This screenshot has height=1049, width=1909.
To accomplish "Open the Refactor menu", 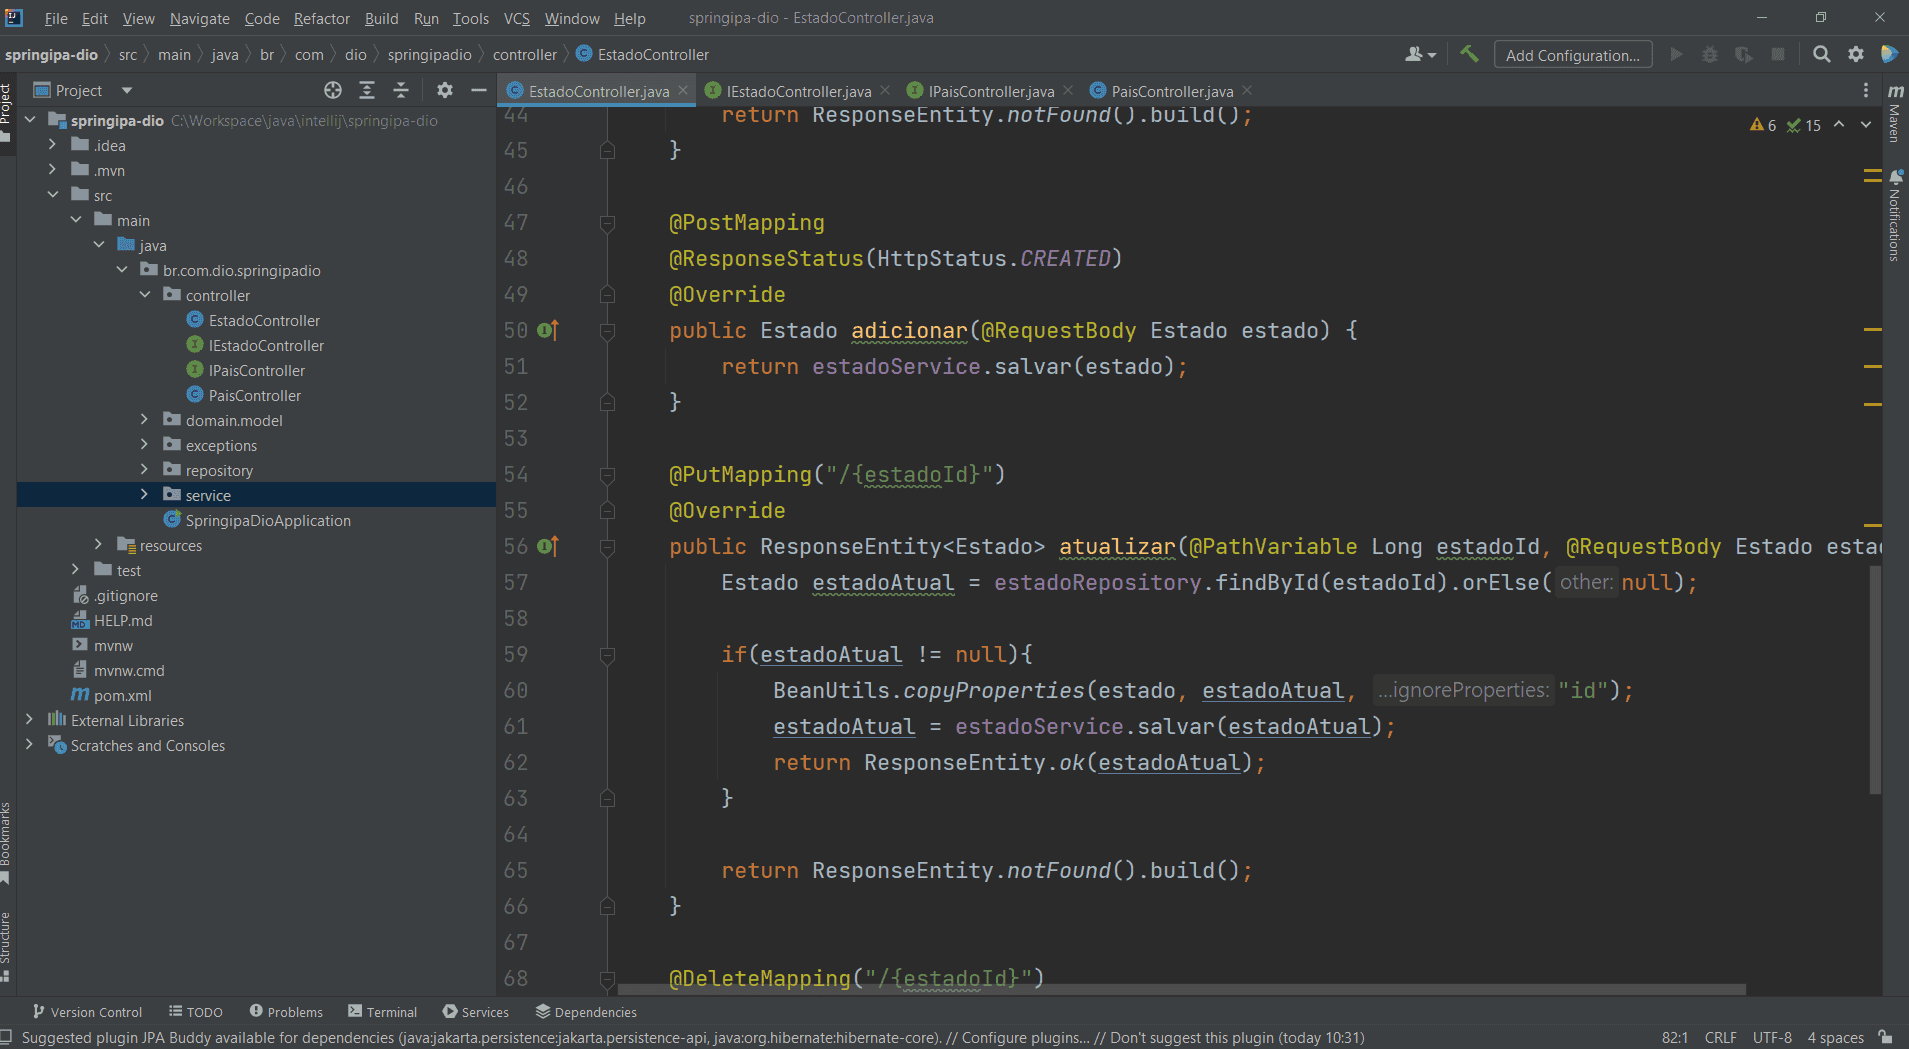I will 321,18.
